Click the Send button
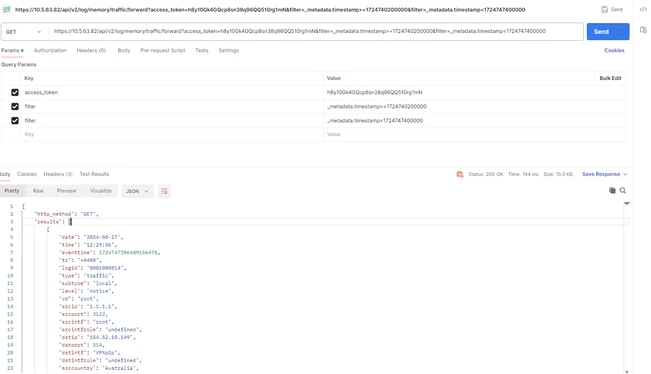The width and height of the screenshot is (651, 374). click(607, 32)
